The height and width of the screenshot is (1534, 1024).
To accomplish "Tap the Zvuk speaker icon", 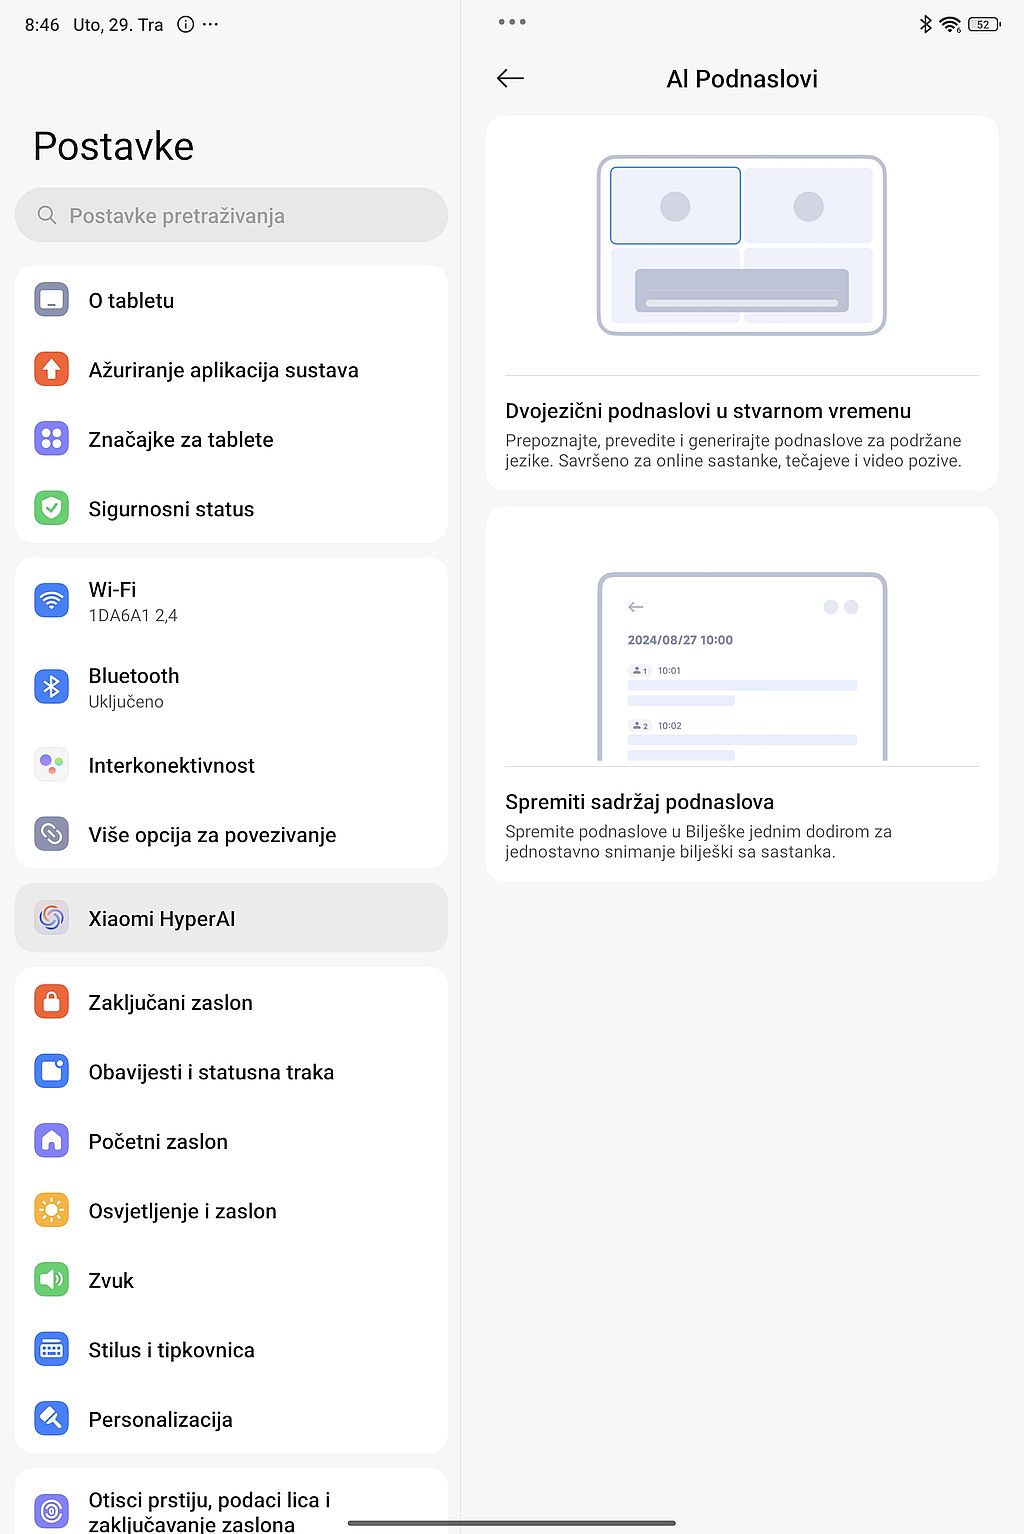I will (x=51, y=1280).
